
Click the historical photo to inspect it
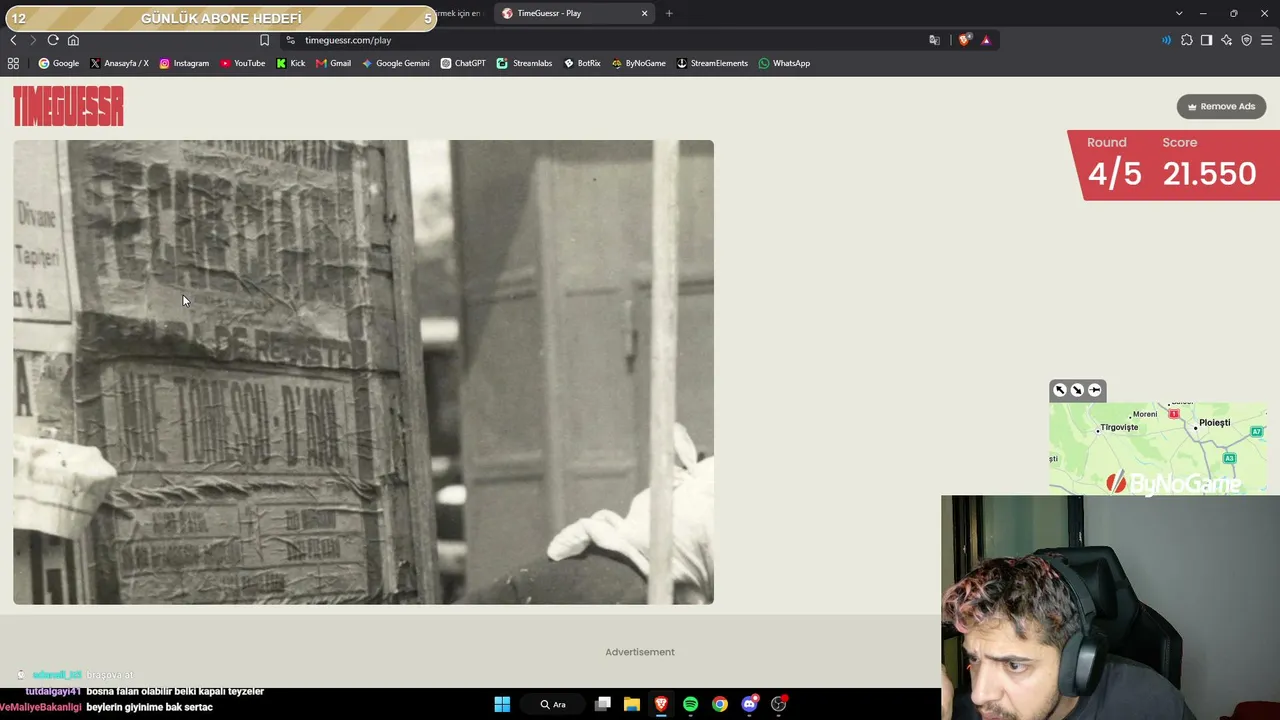point(363,372)
